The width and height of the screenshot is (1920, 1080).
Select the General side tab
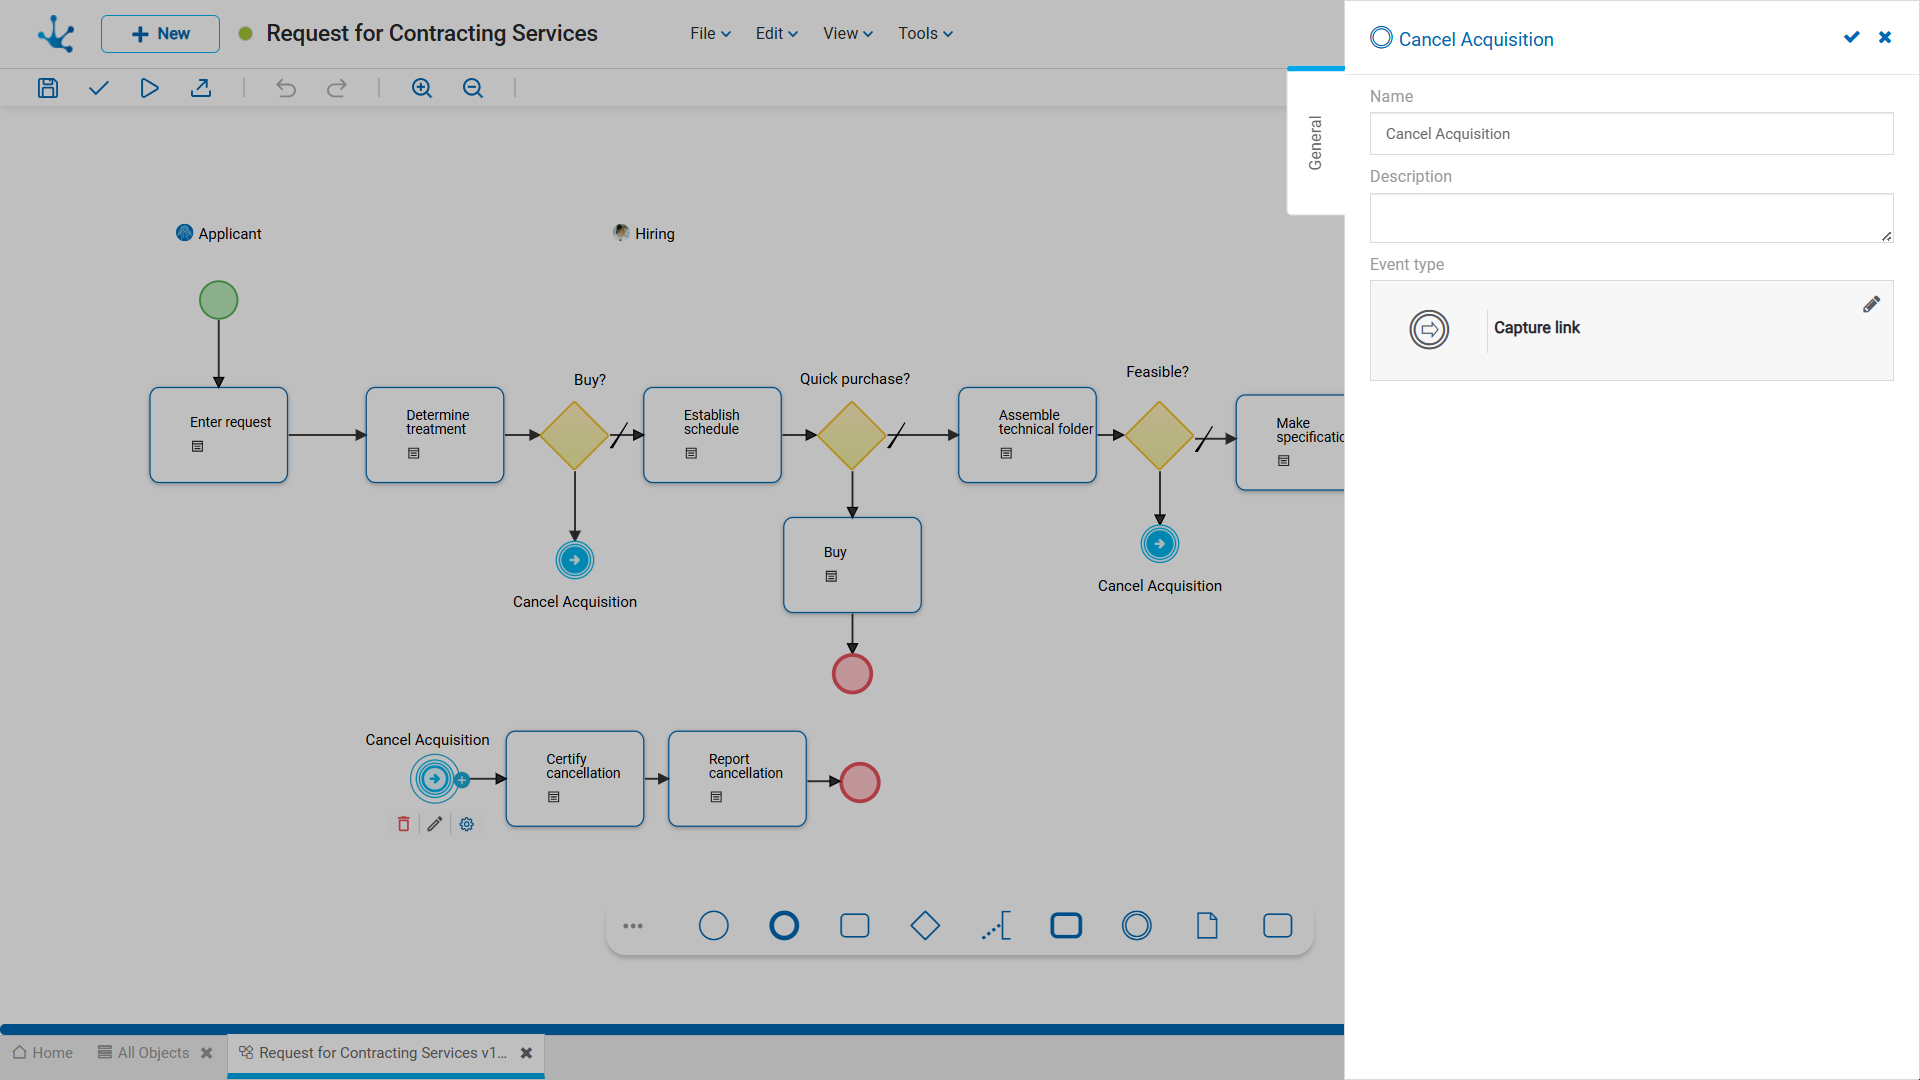(1316, 142)
